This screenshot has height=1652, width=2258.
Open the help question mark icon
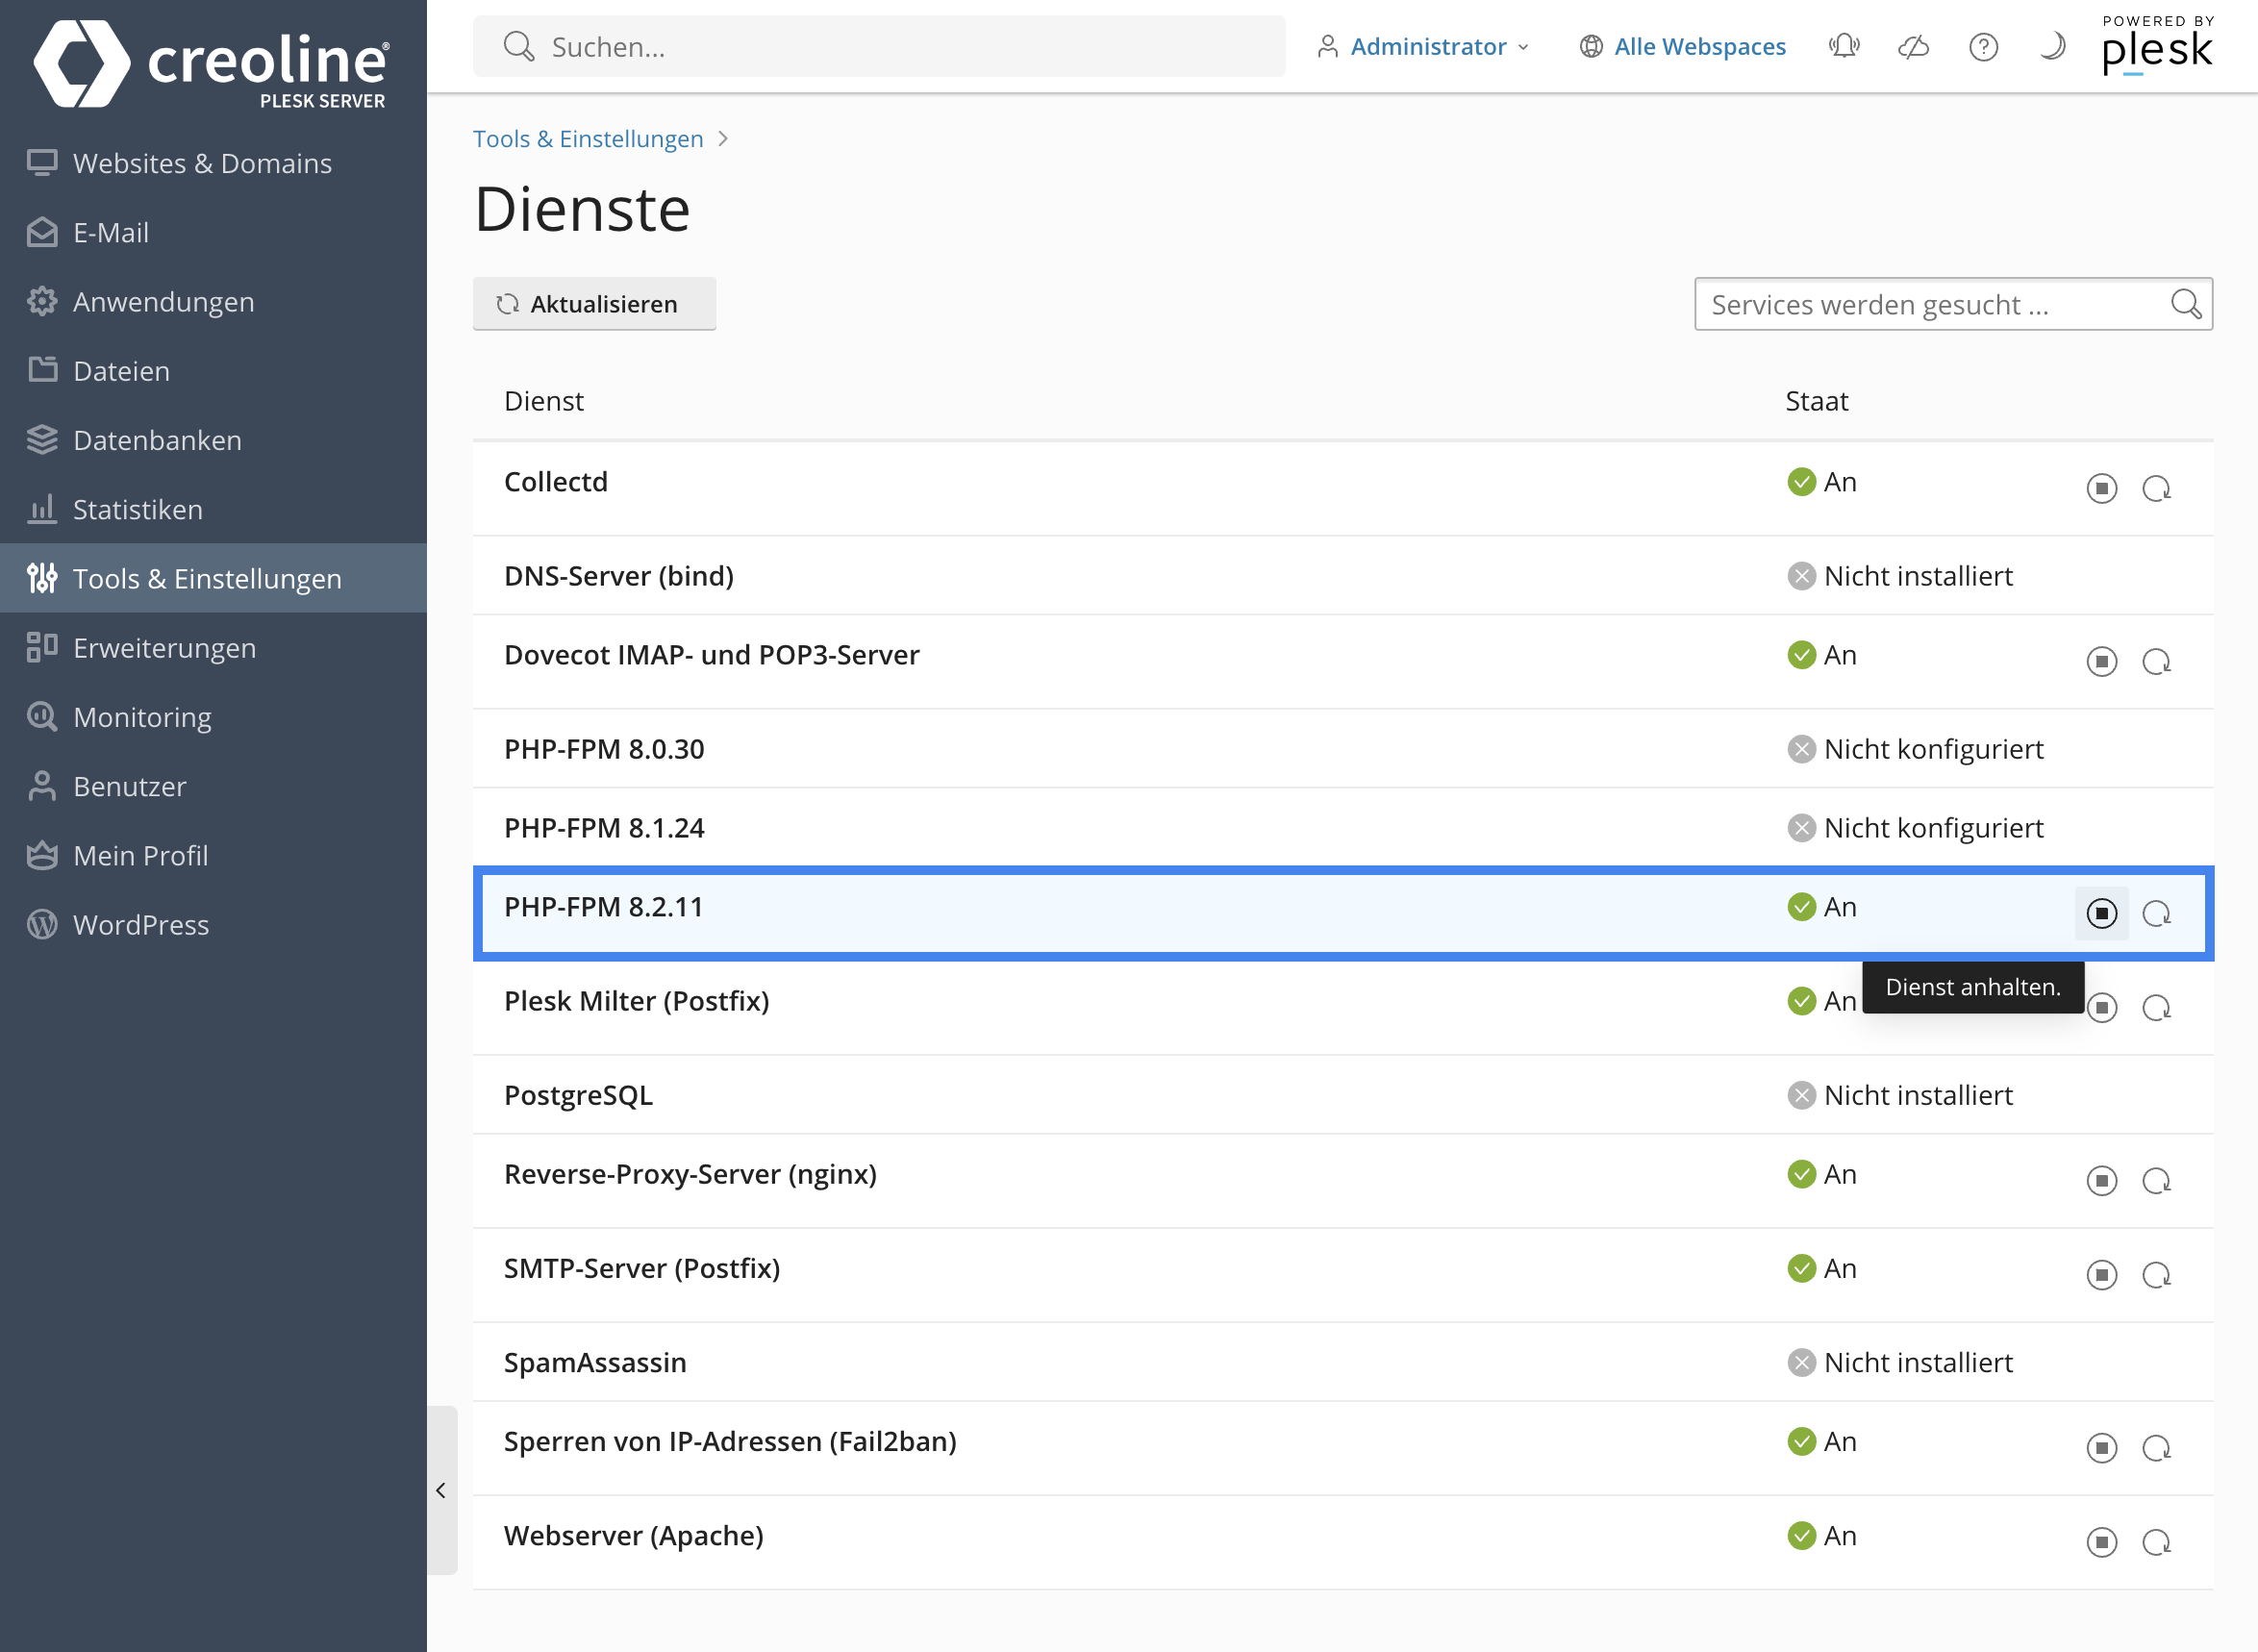(x=1982, y=46)
